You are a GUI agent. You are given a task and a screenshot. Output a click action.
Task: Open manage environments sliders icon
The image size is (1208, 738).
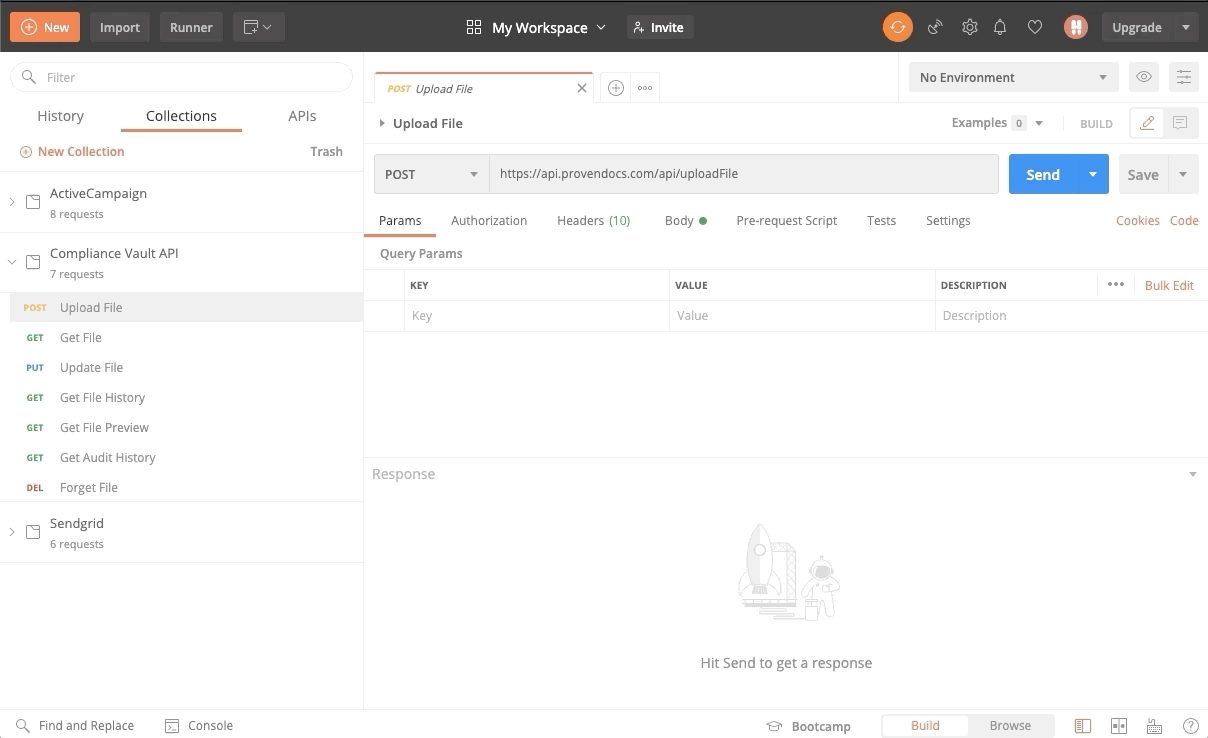[1184, 77]
